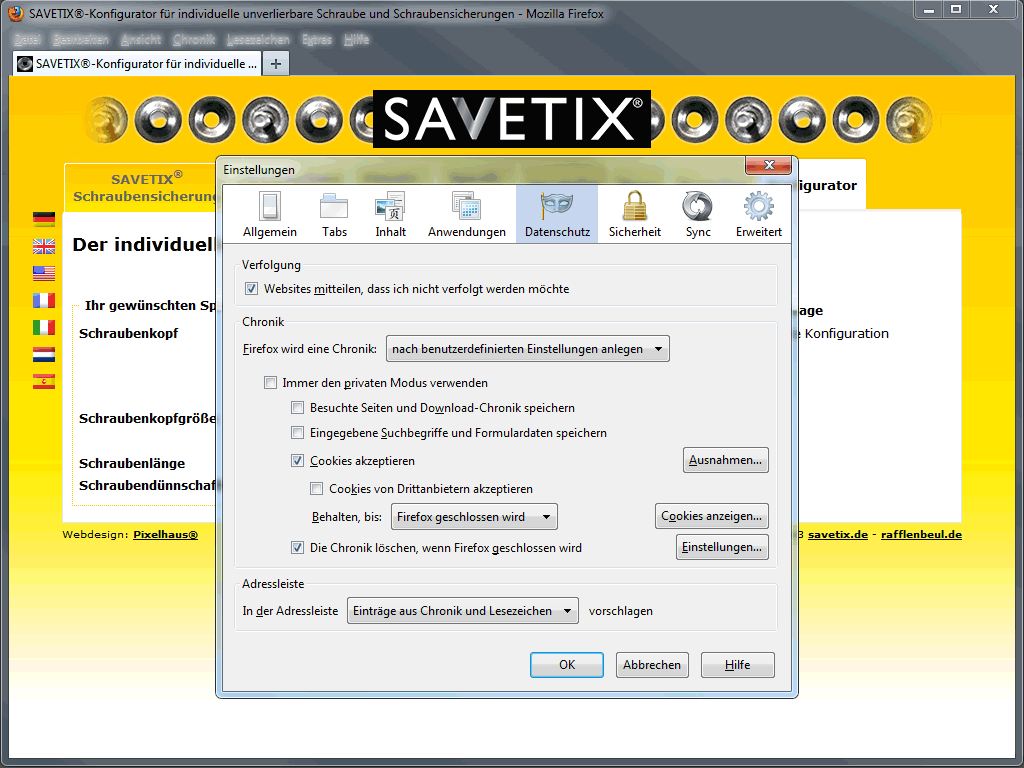The width and height of the screenshot is (1024, 768).
Task: Open the Datei menu
Action: click(27, 39)
